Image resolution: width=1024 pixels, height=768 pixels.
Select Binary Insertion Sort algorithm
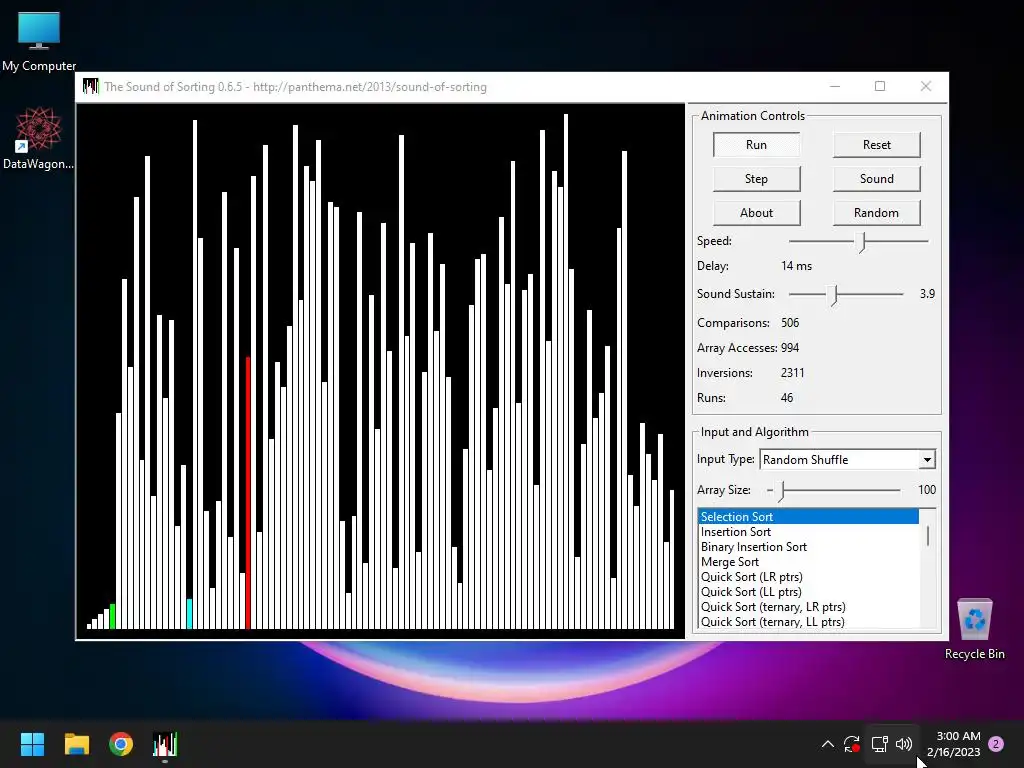click(x=808, y=547)
